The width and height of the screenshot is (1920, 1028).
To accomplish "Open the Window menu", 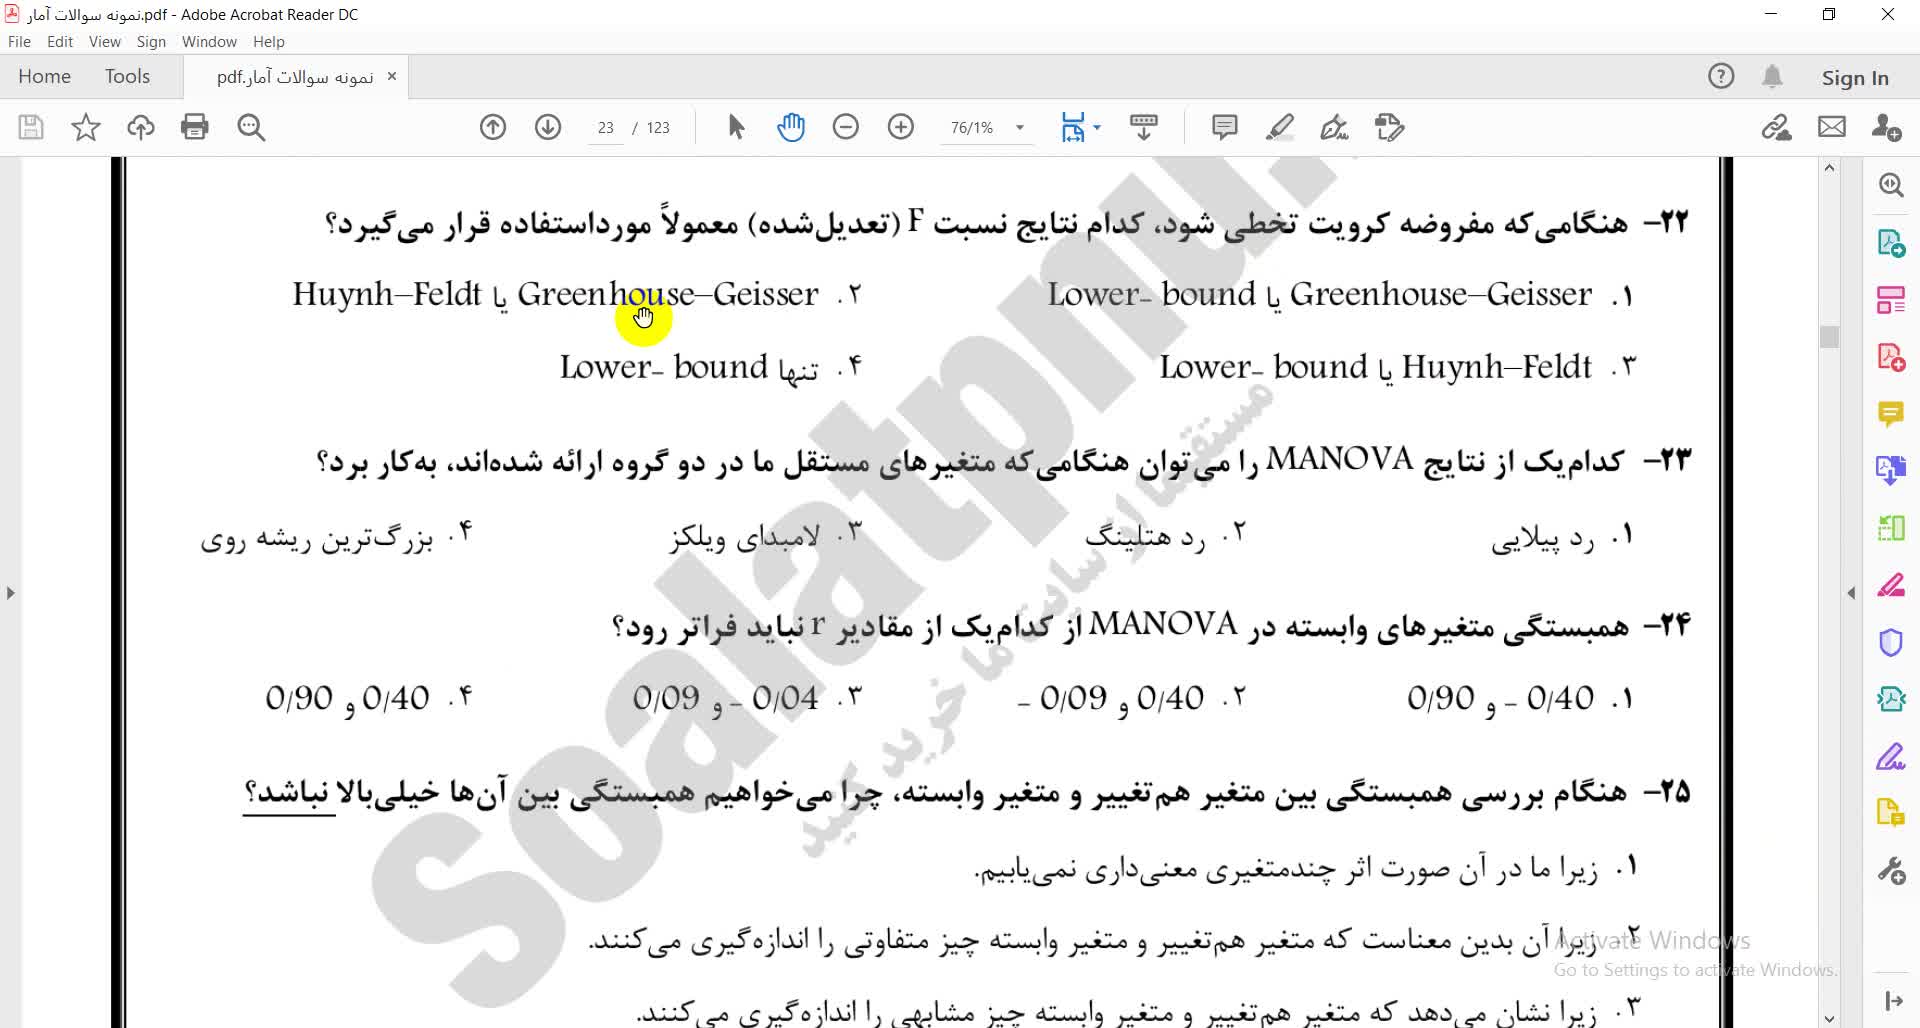I will pyautogui.click(x=209, y=42).
